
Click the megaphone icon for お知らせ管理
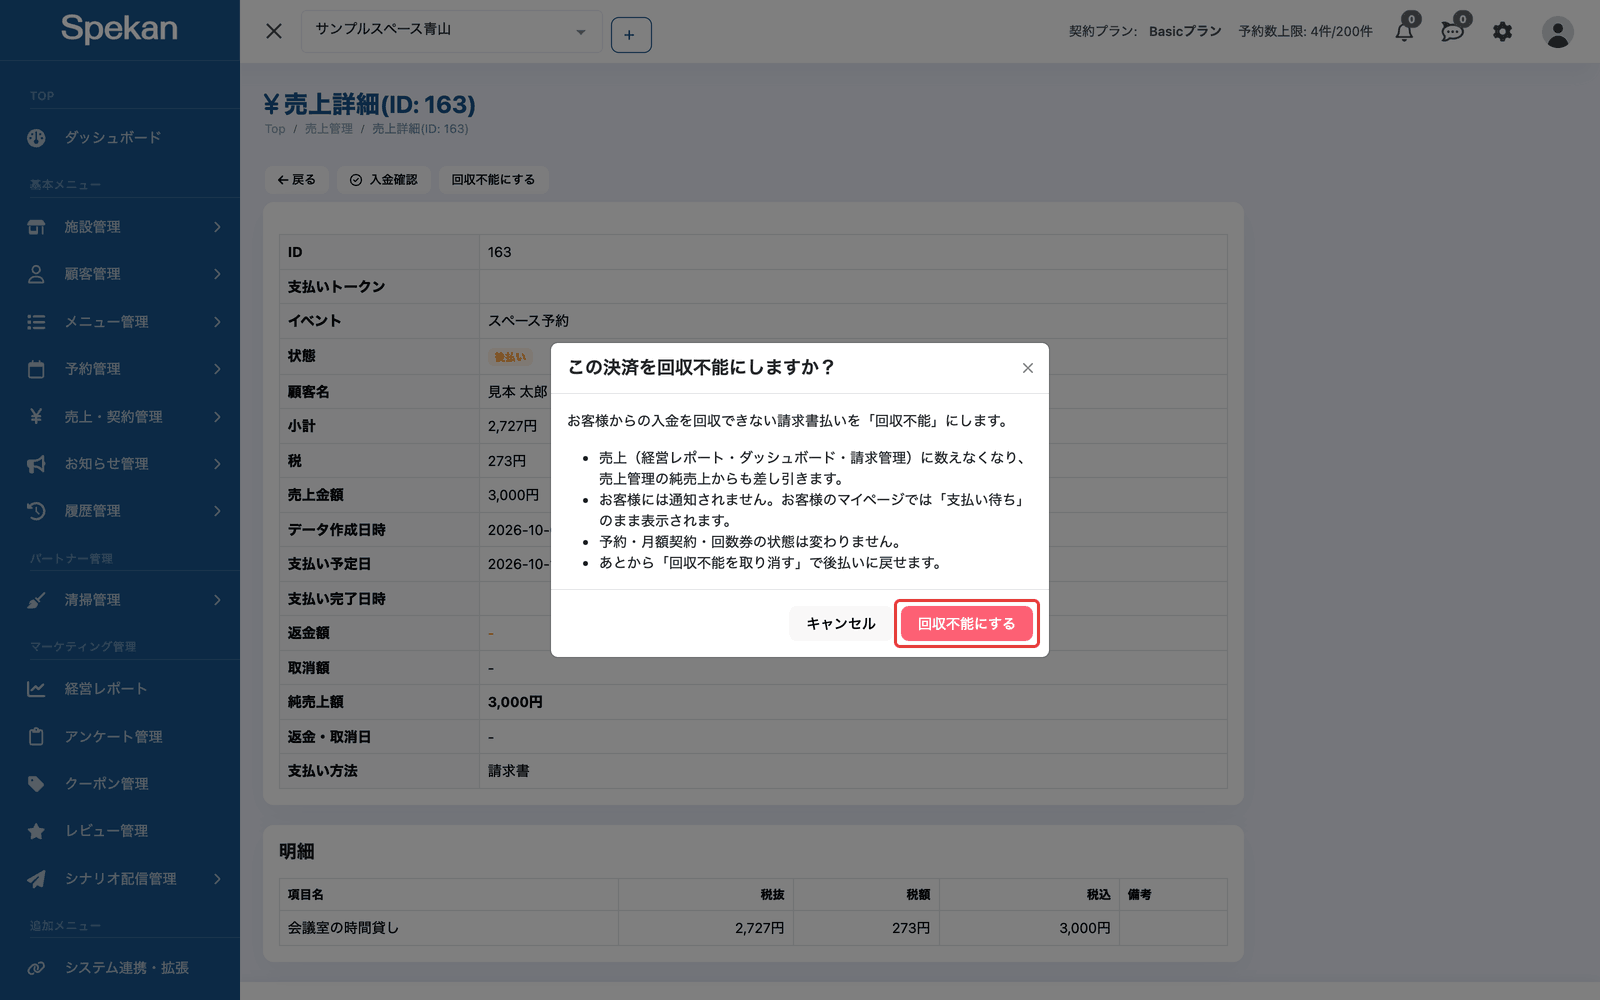tap(36, 464)
